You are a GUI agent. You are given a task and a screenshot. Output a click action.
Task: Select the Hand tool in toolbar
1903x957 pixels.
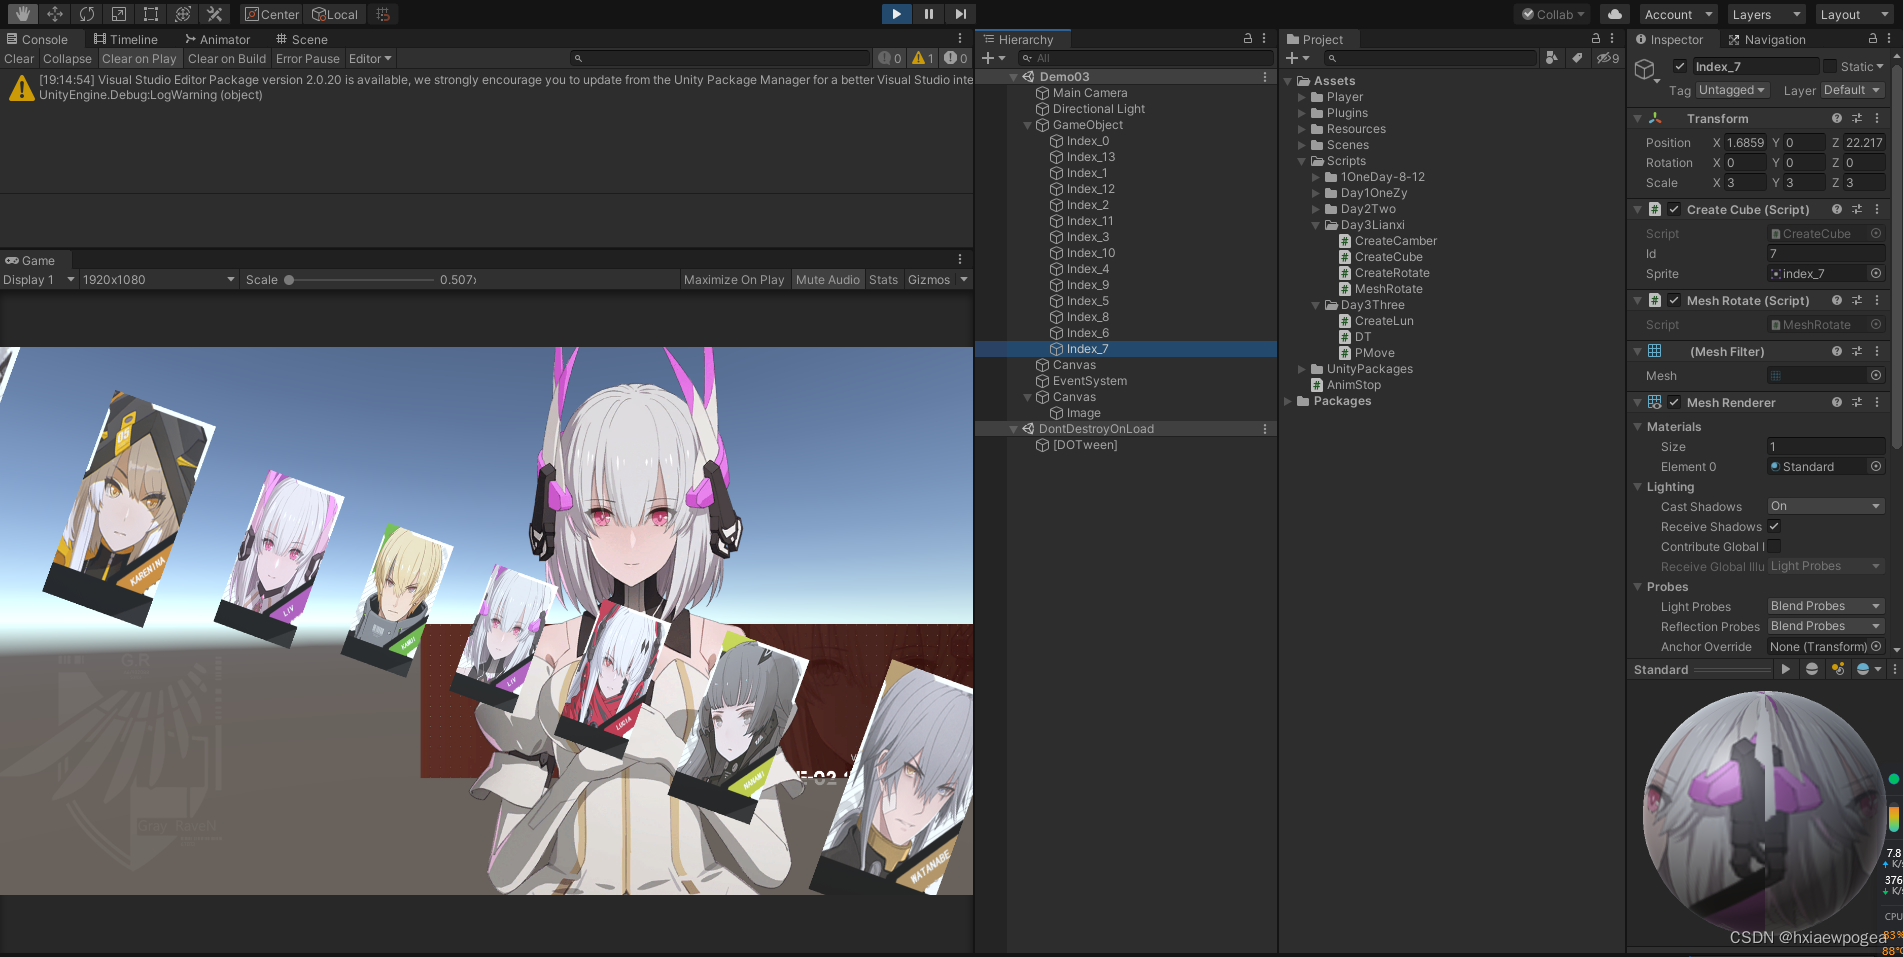(x=22, y=14)
